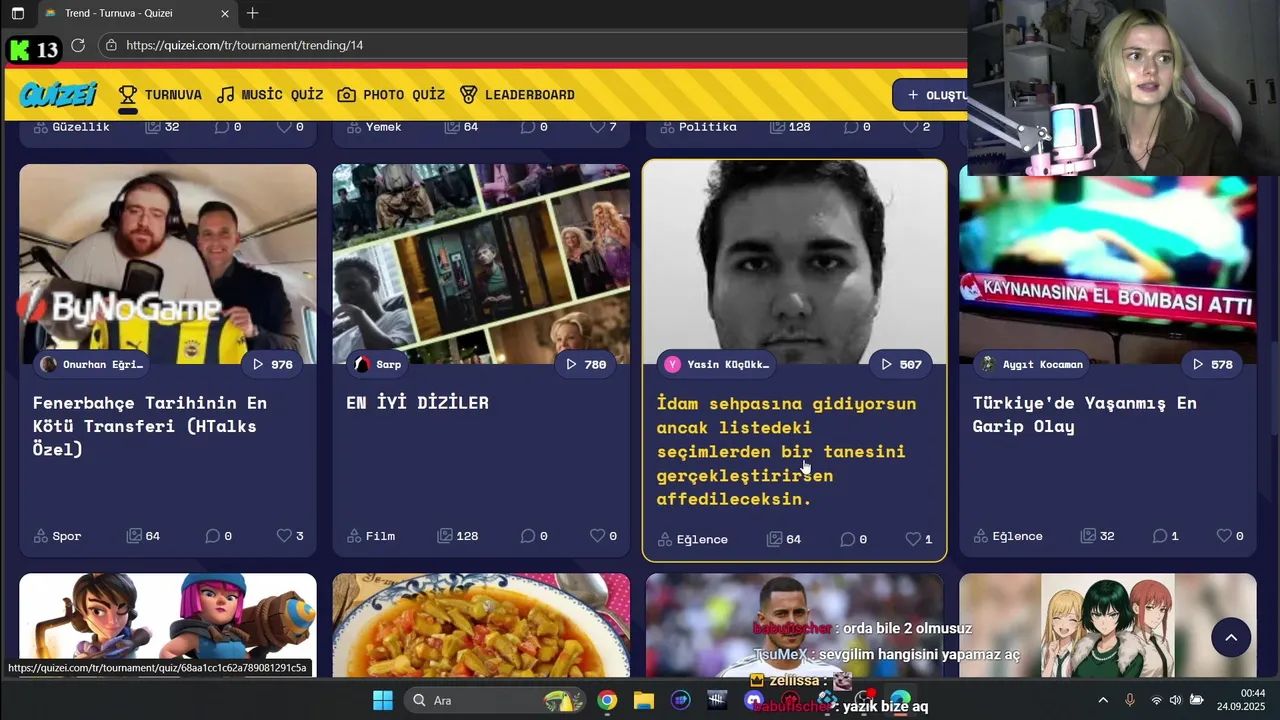Open author Yasin Küçükk profile

[x=717, y=364]
